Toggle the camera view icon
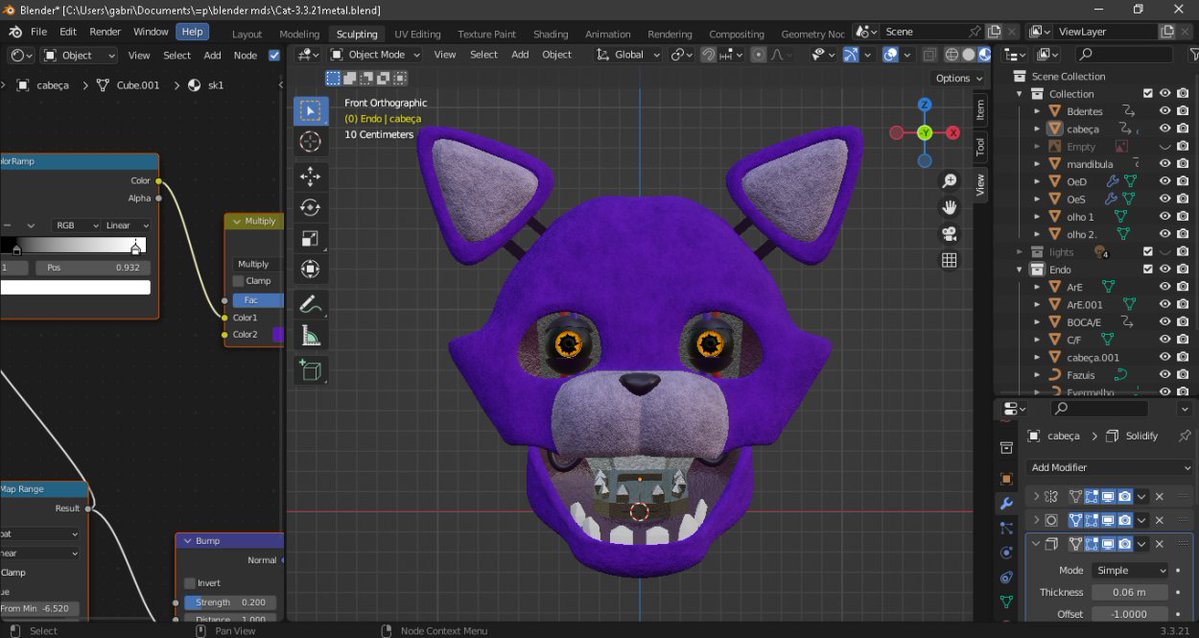This screenshot has width=1199, height=638. click(949, 233)
